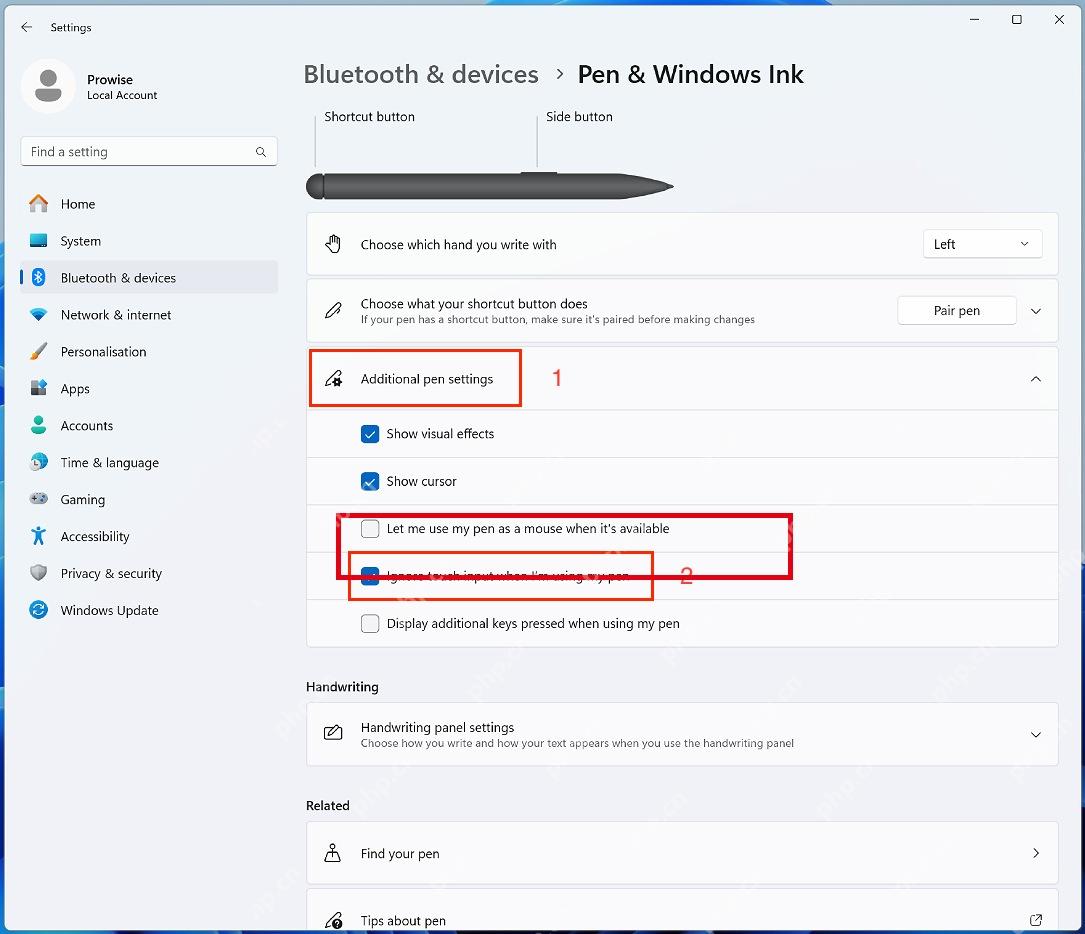
Task: Click the Tips about pen icon
Action: click(x=334, y=920)
